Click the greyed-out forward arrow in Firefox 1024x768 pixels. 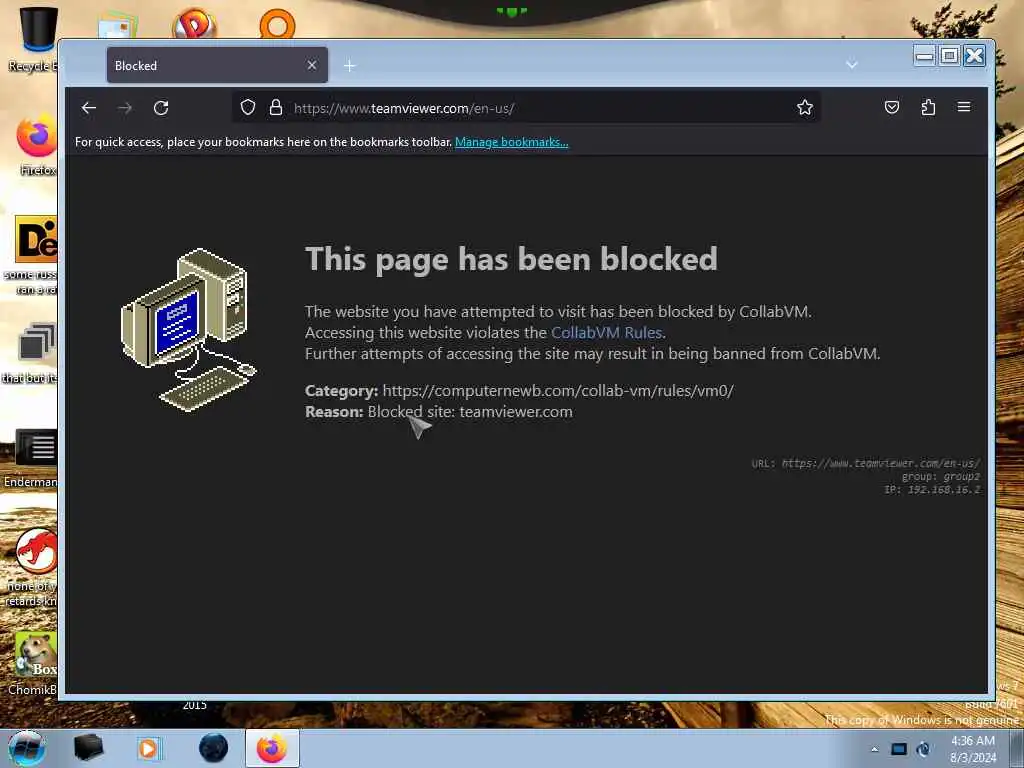pyautogui.click(x=125, y=108)
